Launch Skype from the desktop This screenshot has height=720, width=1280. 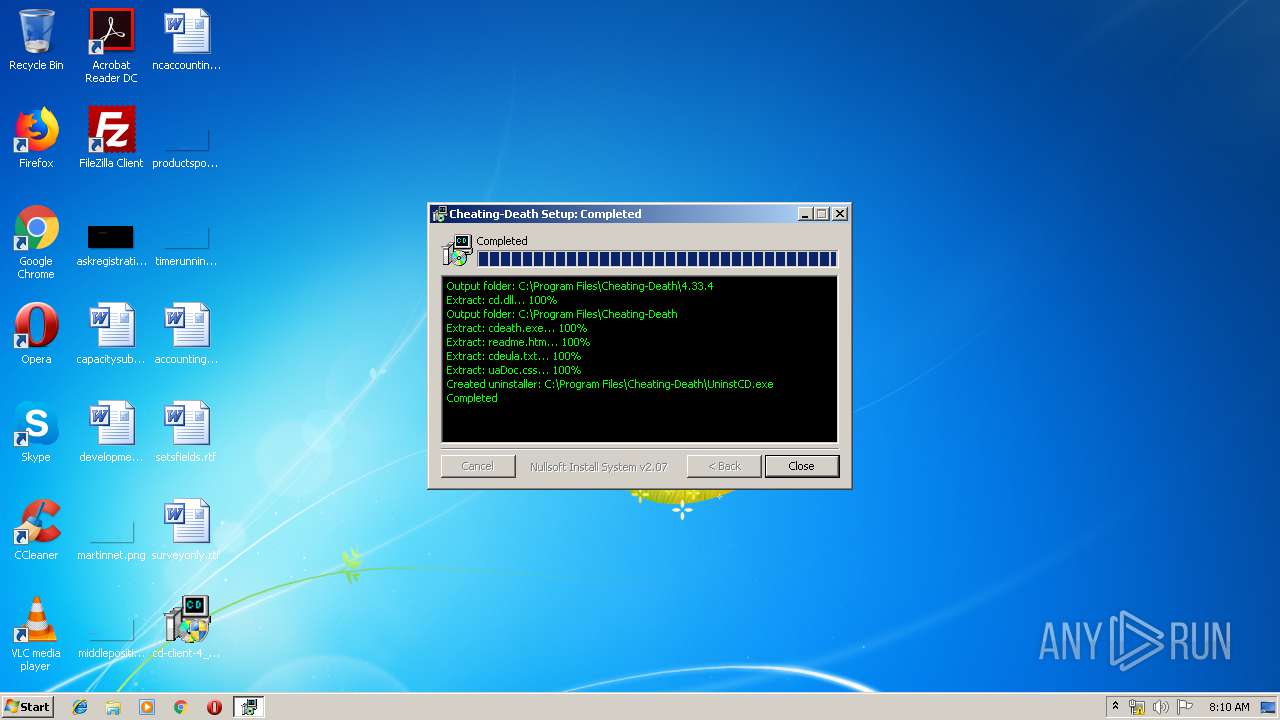click(36, 432)
